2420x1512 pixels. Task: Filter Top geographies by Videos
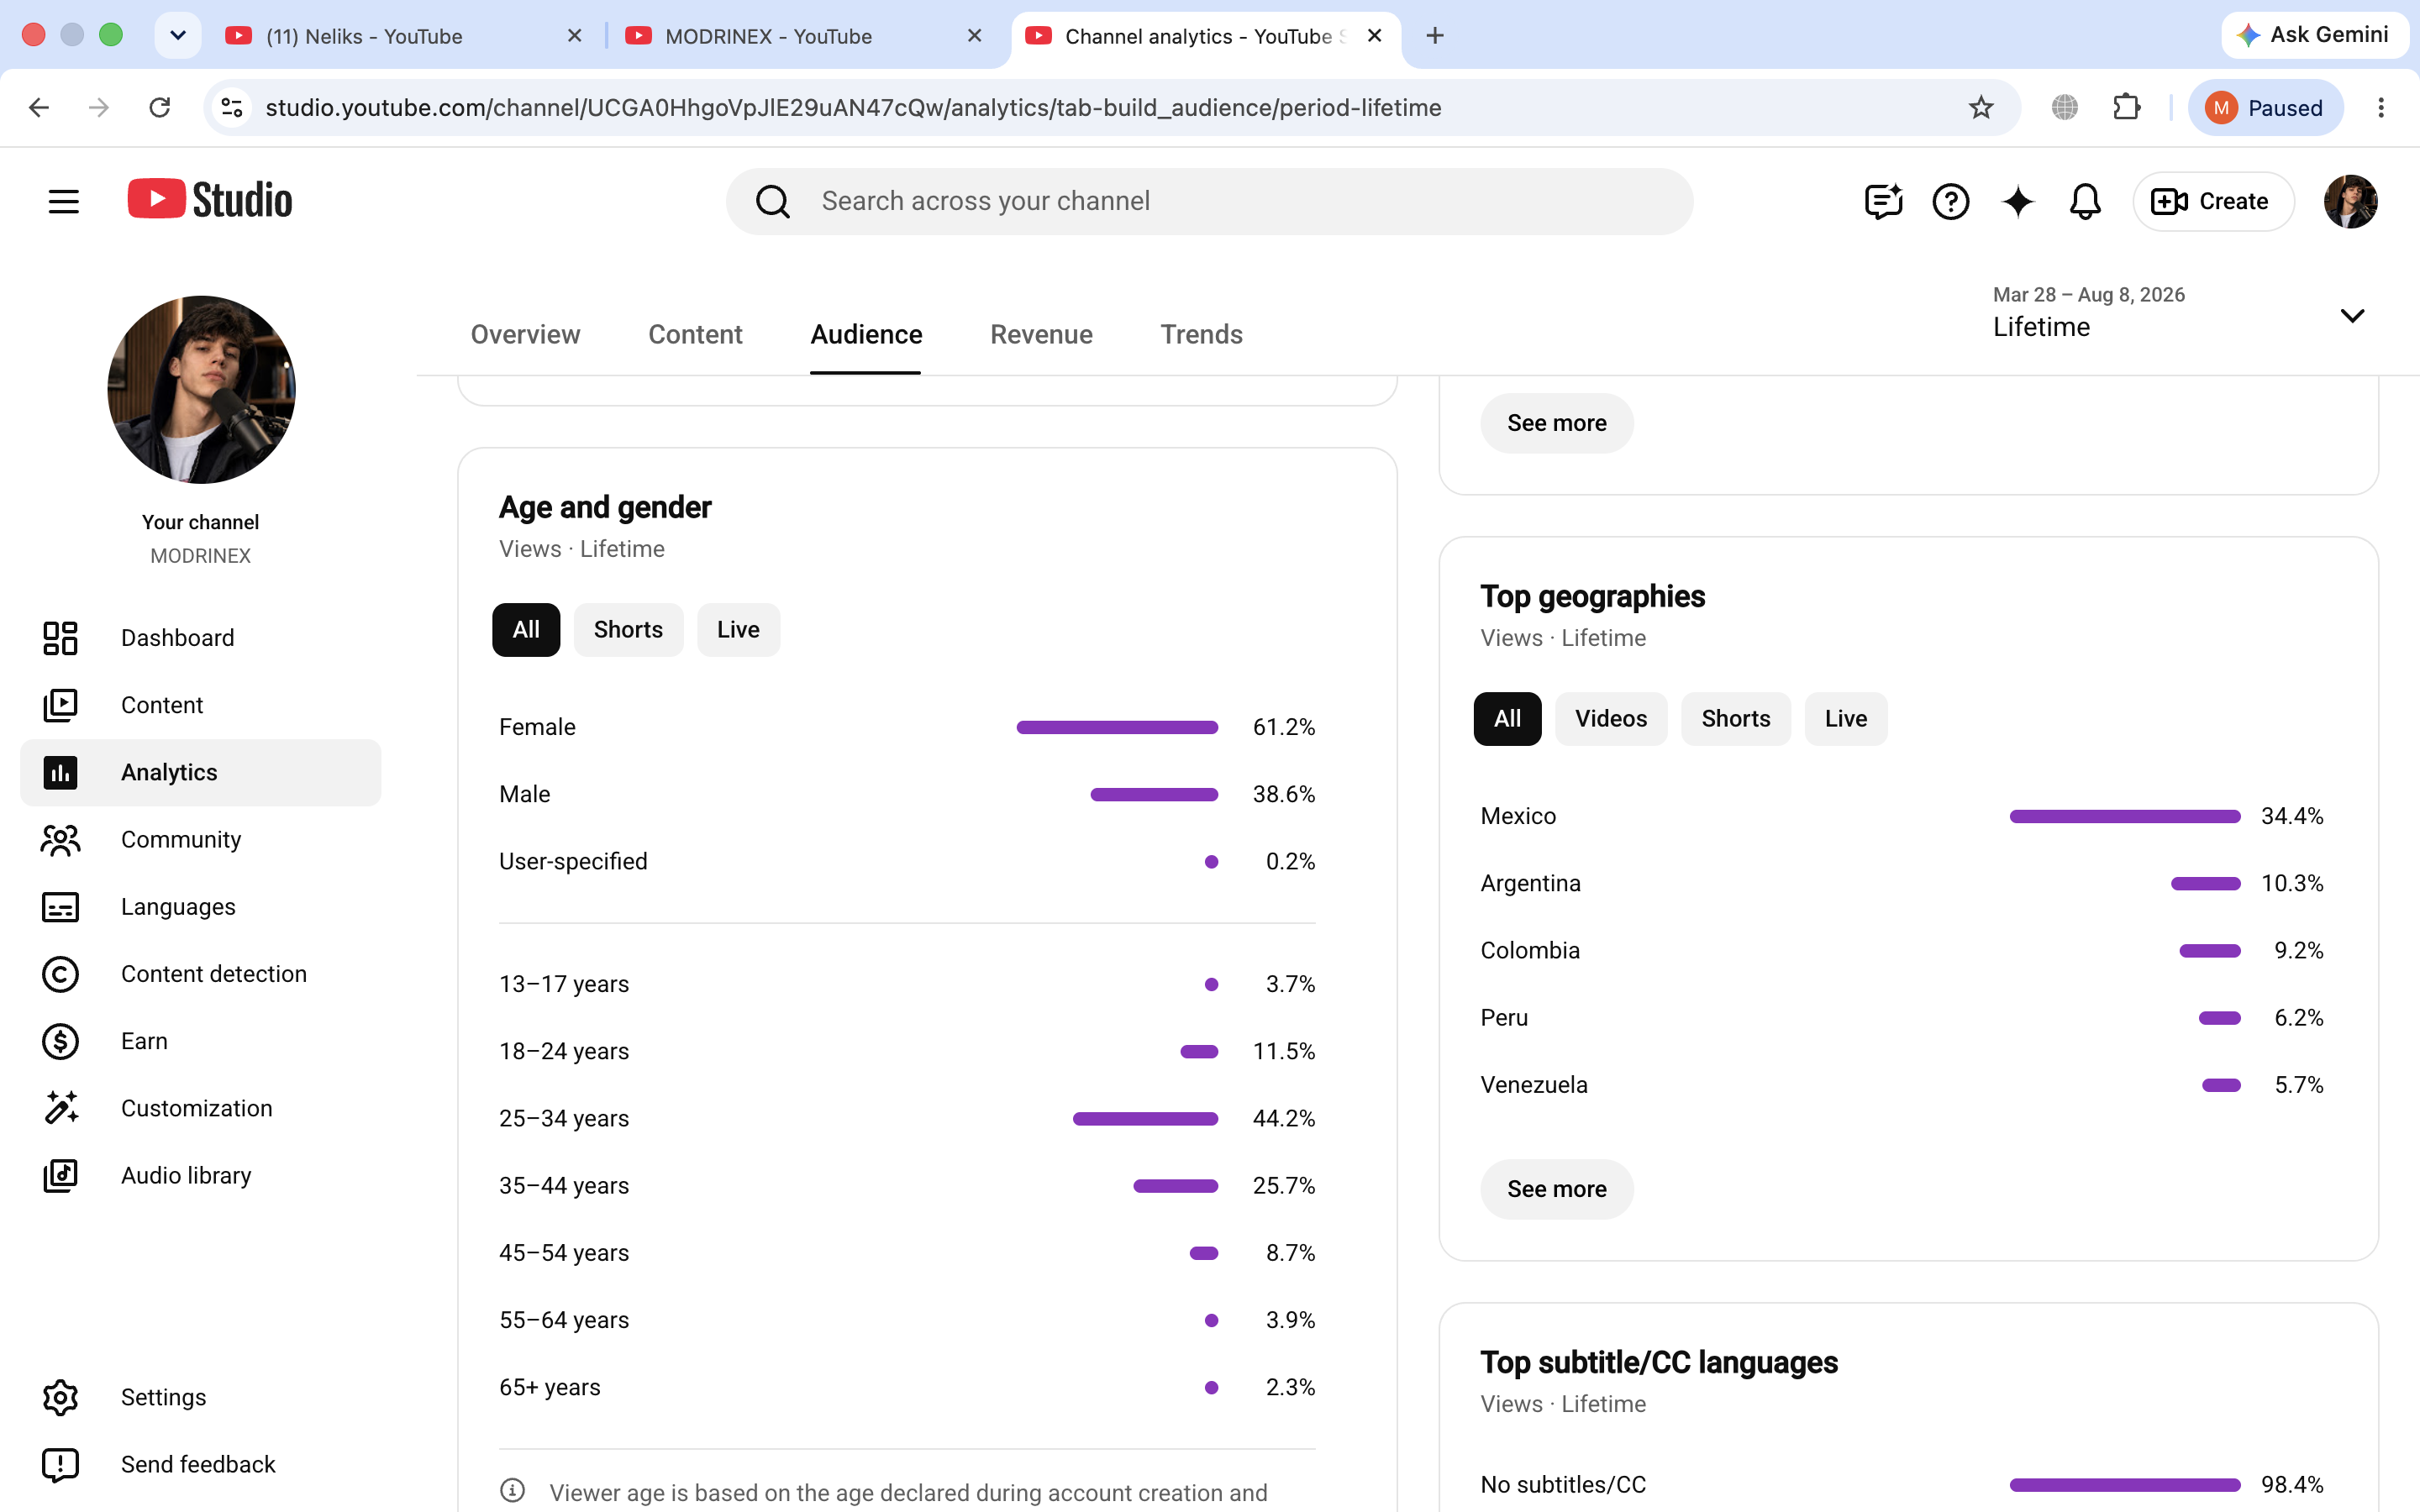(x=1611, y=719)
